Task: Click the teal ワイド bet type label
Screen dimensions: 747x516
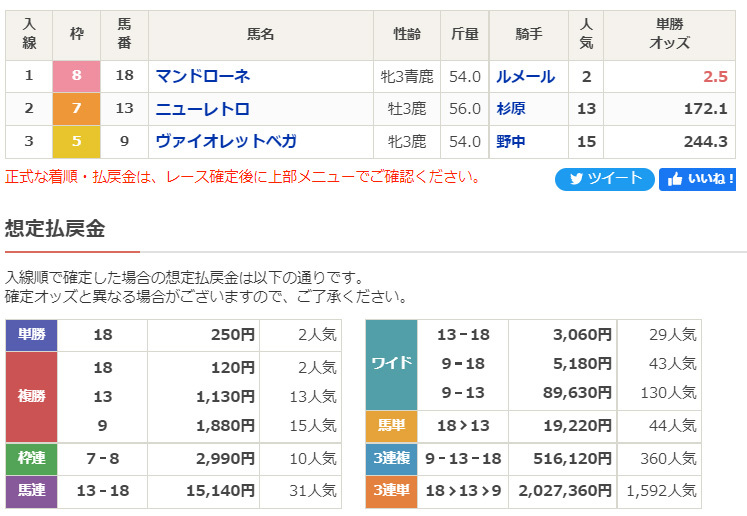Action: tap(391, 363)
